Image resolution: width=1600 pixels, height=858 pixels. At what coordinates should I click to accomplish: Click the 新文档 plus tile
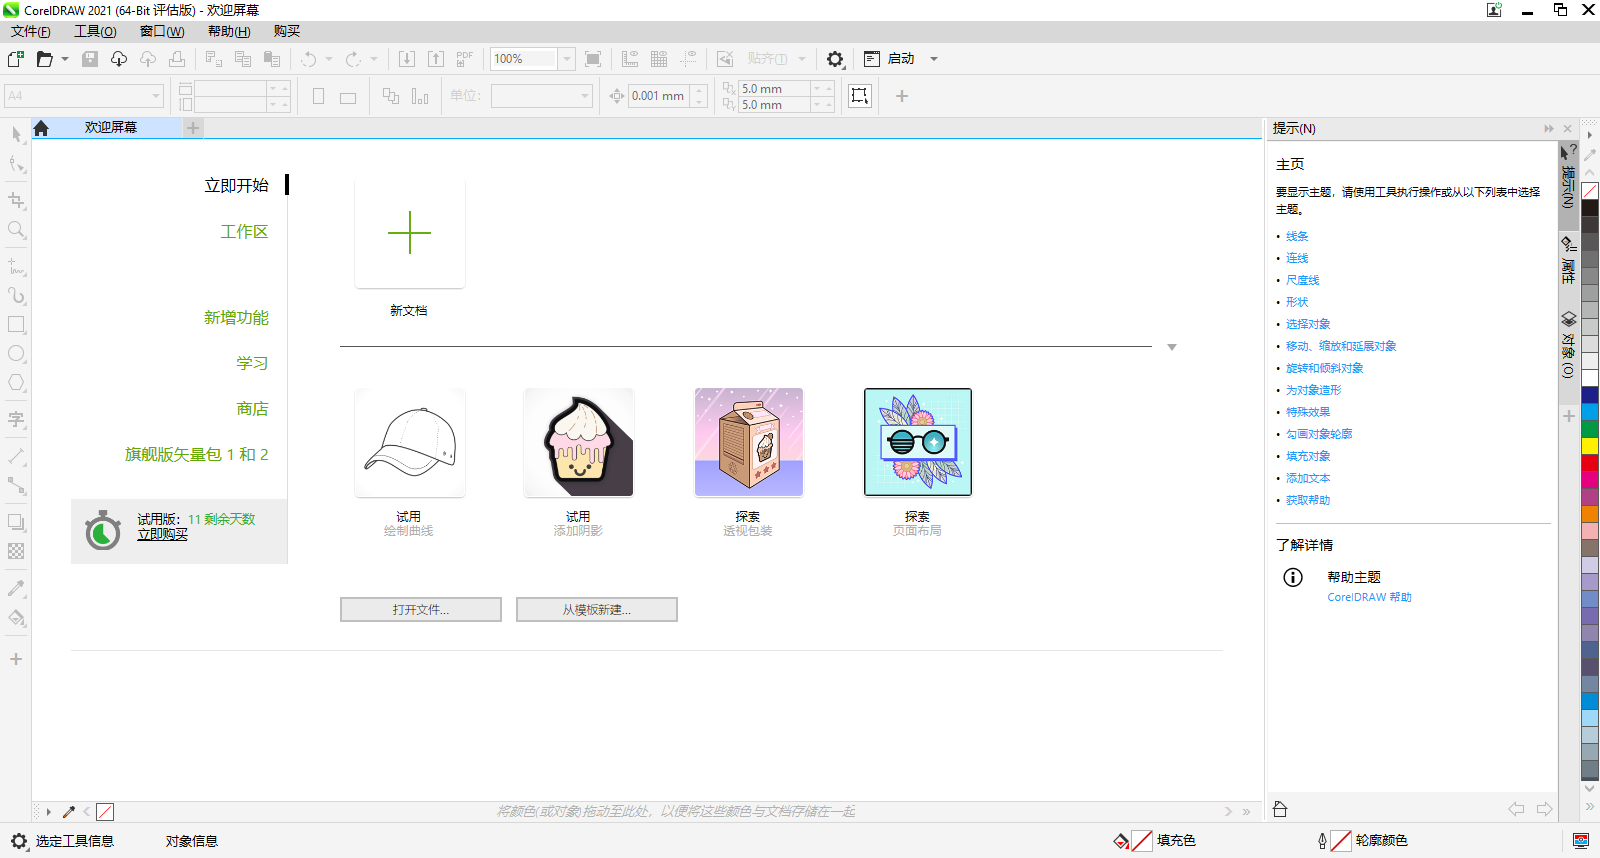[x=409, y=234]
